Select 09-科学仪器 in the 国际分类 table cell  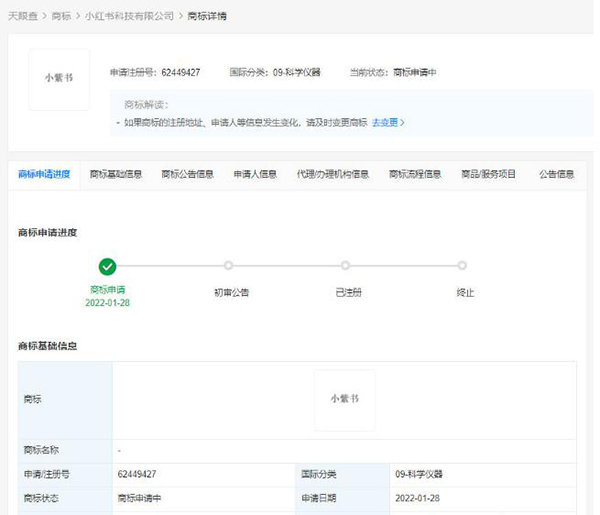(x=419, y=474)
